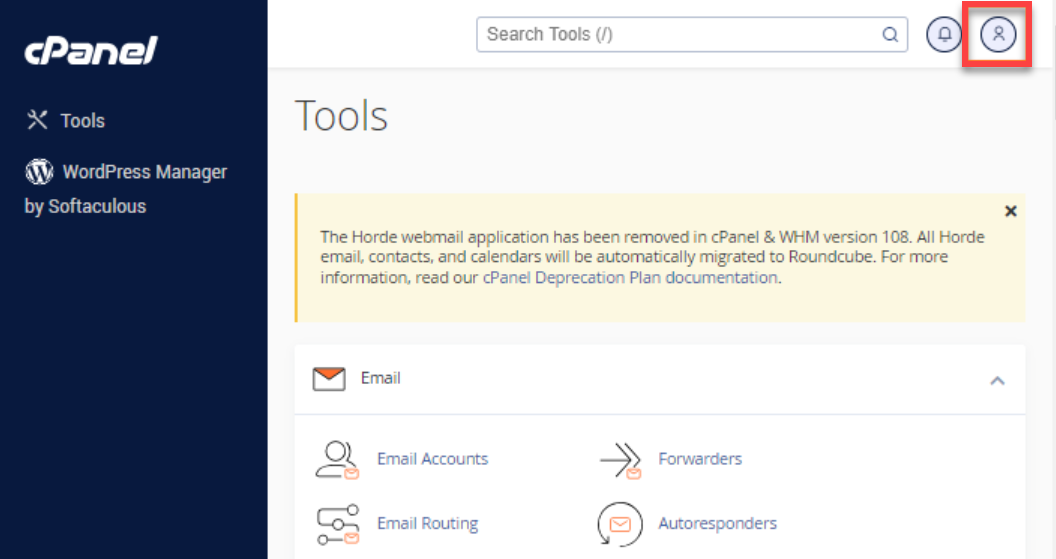Image resolution: width=1056 pixels, height=559 pixels.
Task: Collapse the Email section chevron
Action: click(996, 380)
